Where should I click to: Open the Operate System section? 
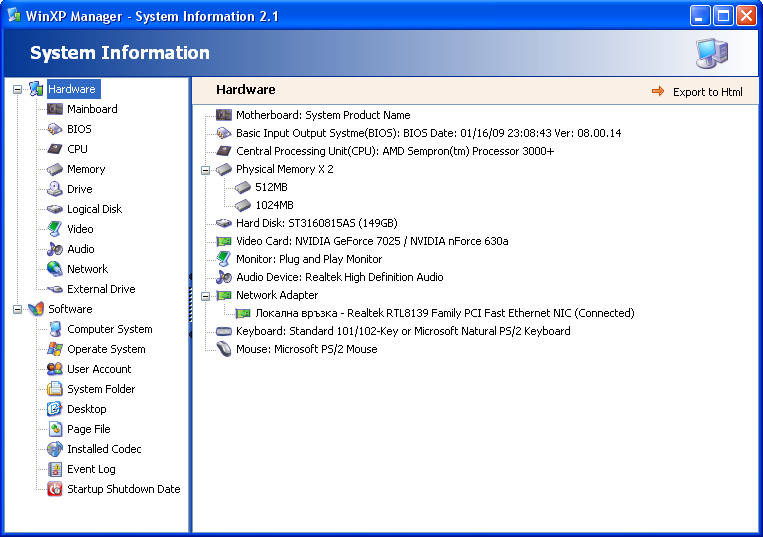point(106,349)
